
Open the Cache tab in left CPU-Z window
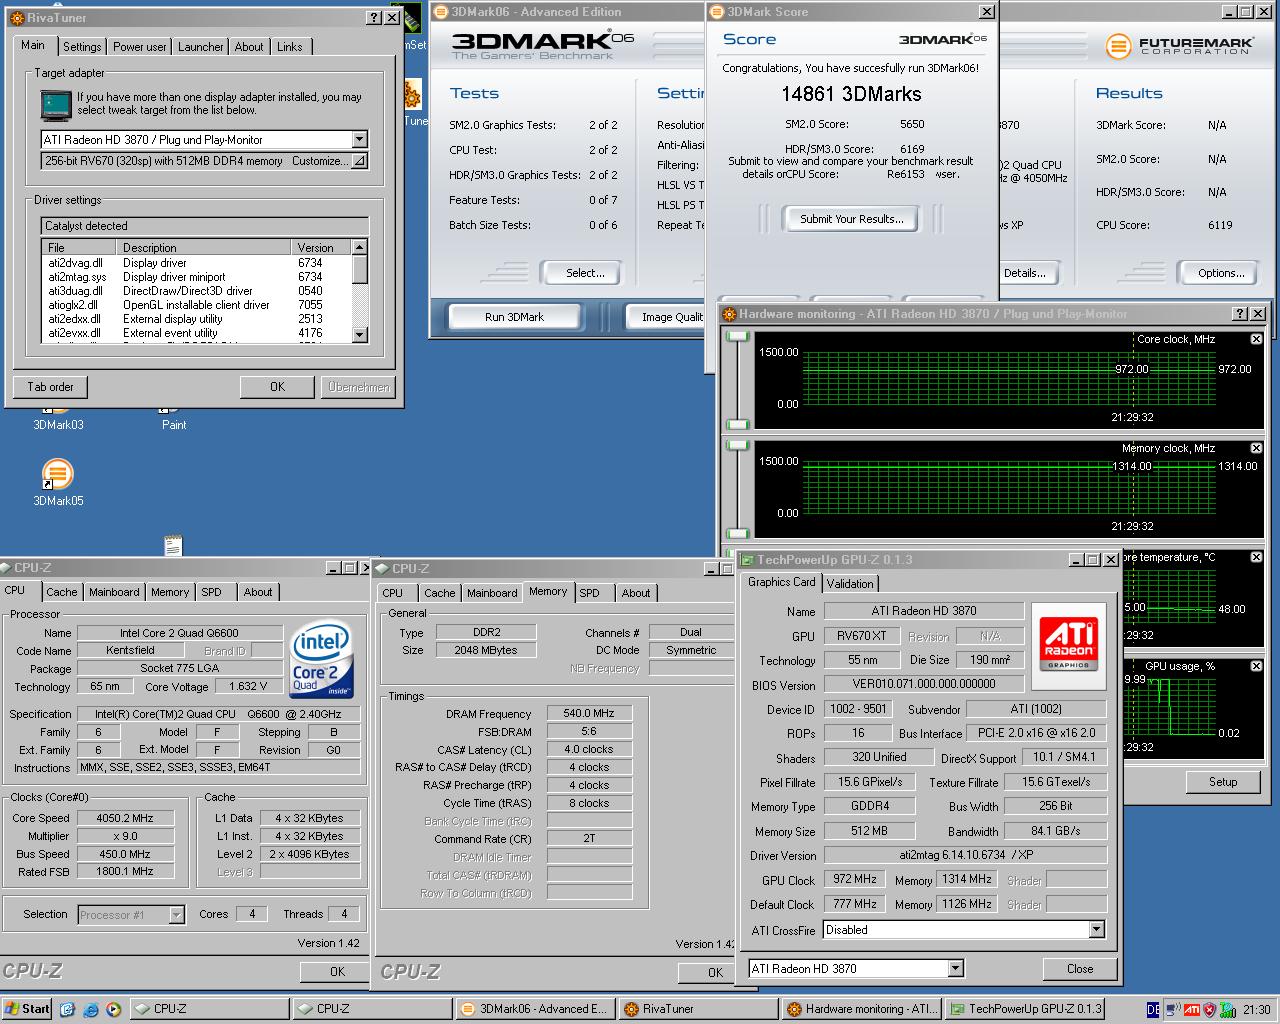pyautogui.click(x=61, y=593)
